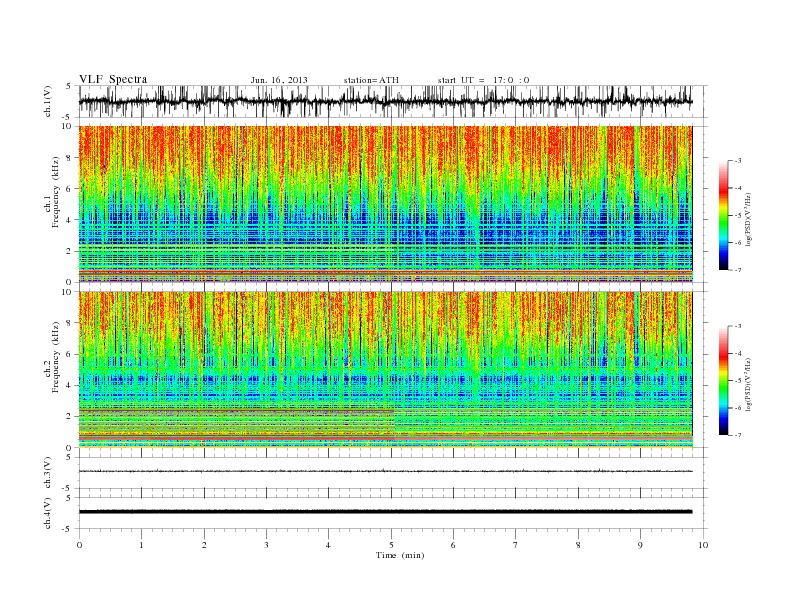
Task: Click the date text "Jun. 16, 2013"
Action: click(279, 80)
